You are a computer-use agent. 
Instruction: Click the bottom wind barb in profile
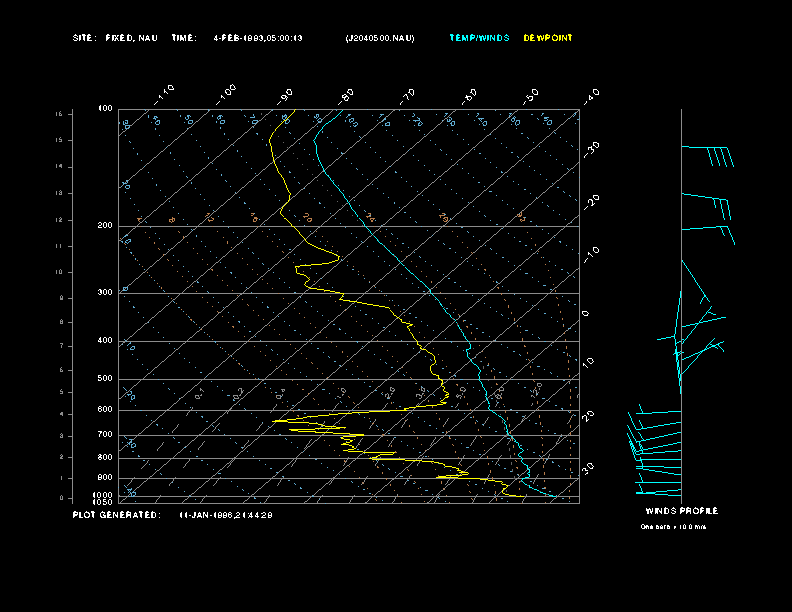click(x=659, y=491)
